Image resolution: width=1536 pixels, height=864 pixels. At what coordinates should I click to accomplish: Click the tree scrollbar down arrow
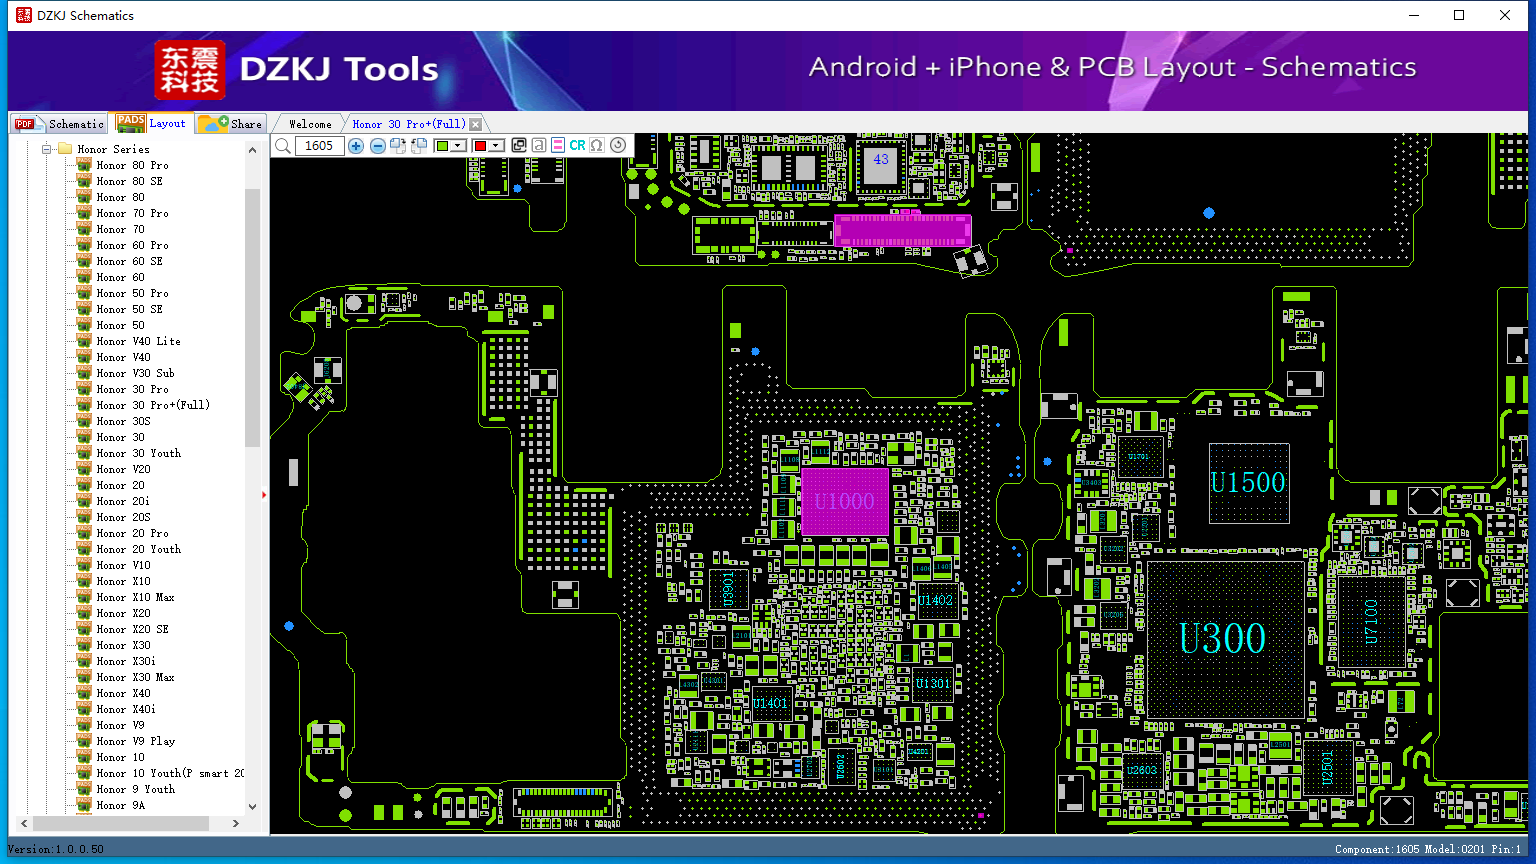pyautogui.click(x=252, y=806)
